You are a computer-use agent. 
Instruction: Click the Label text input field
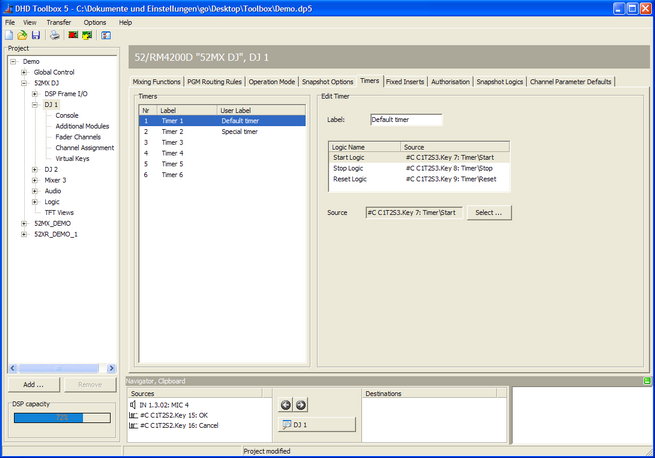click(405, 120)
